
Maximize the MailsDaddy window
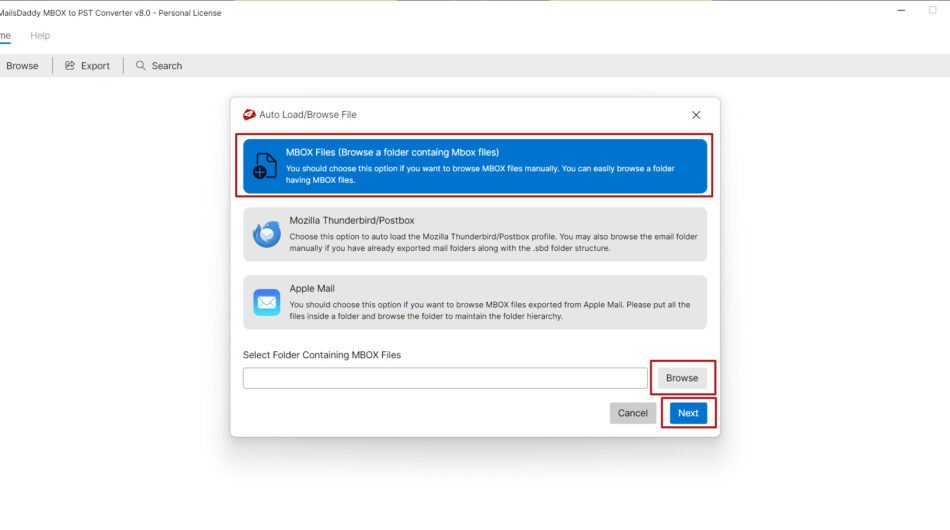(932, 10)
